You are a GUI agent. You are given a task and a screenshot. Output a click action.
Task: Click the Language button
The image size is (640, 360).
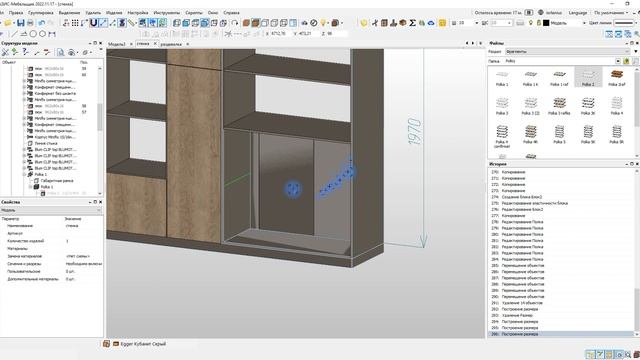click(578, 13)
